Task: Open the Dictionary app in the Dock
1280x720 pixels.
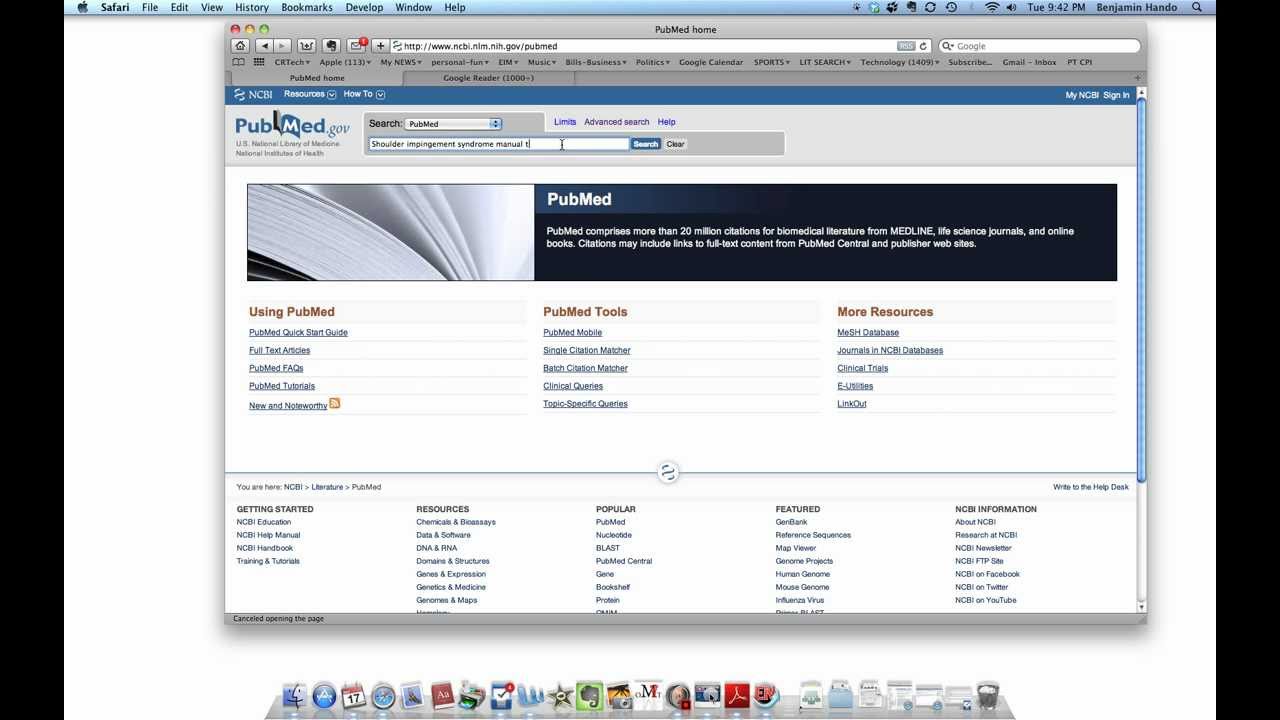Action: click(x=442, y=696)
